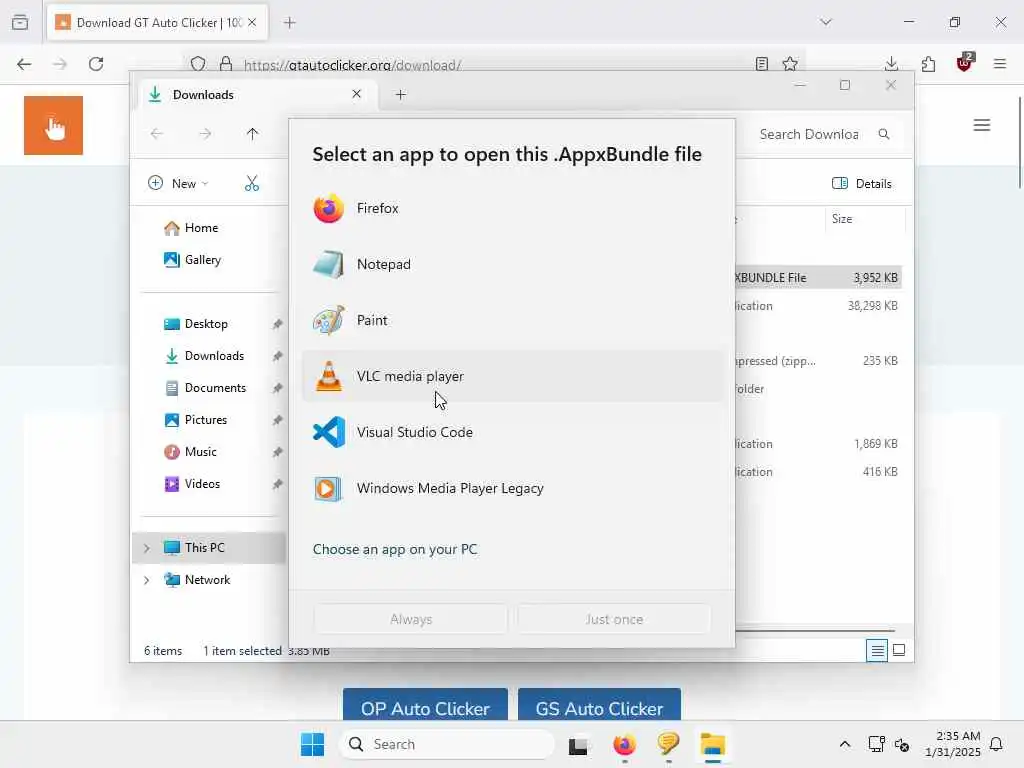
Task: Click the Explorer search magnifier icon
Action: (x=884, y=134)
